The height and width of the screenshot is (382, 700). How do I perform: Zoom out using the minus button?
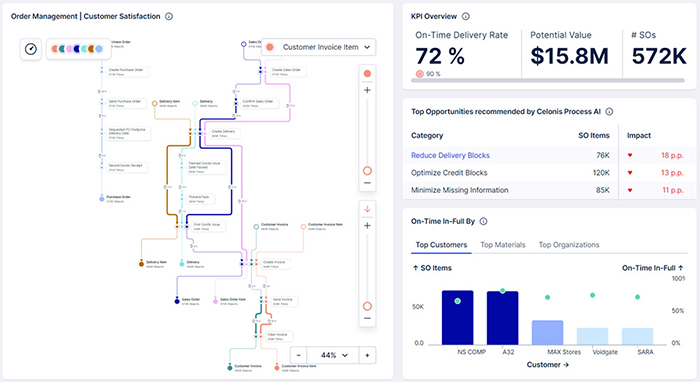(x=299, y=355)
